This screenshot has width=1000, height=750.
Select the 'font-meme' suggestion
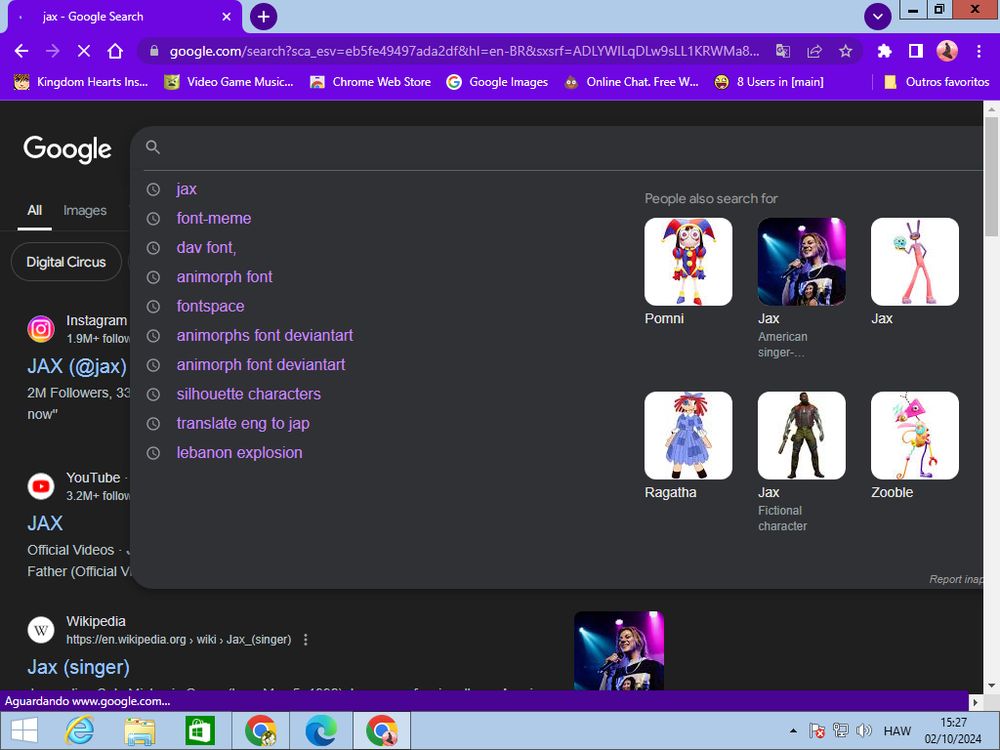[214, 218]
